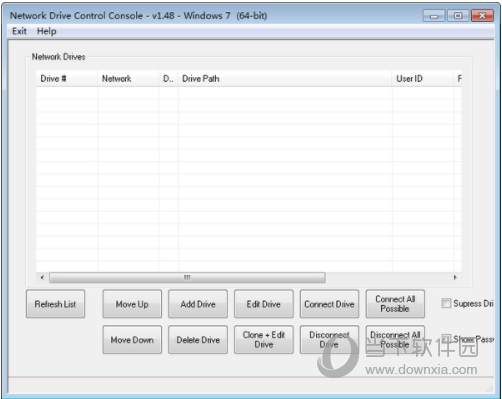The width and height of the screenshot is (502, 399).
Task: Click the horizontal scrollbar left arrow
Action: [x=42, y=277]
